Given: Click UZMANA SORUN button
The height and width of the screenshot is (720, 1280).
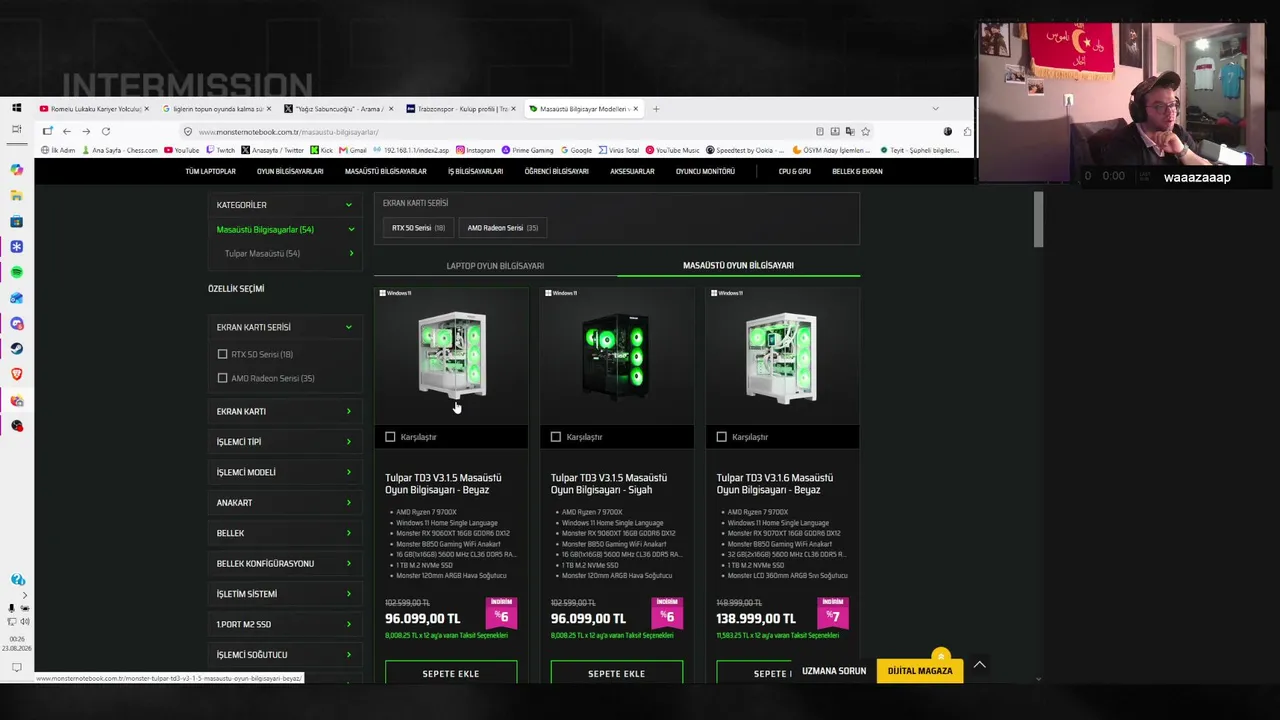Looking at the screenshot, I should 834,671.
